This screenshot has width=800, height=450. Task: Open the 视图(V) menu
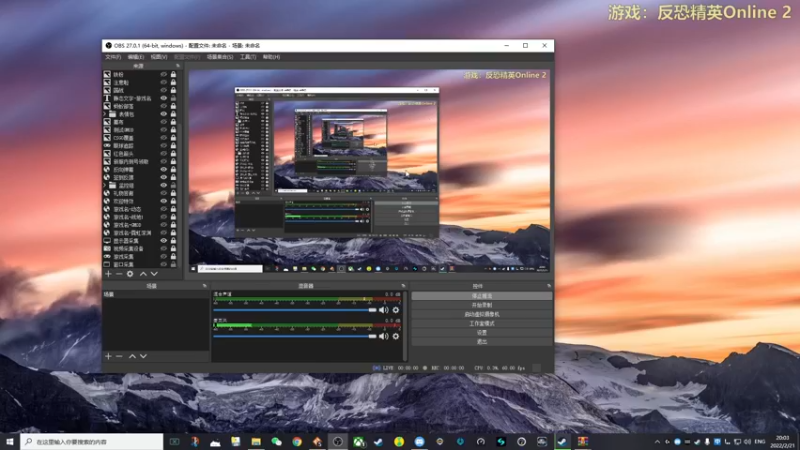click(159, 57)
